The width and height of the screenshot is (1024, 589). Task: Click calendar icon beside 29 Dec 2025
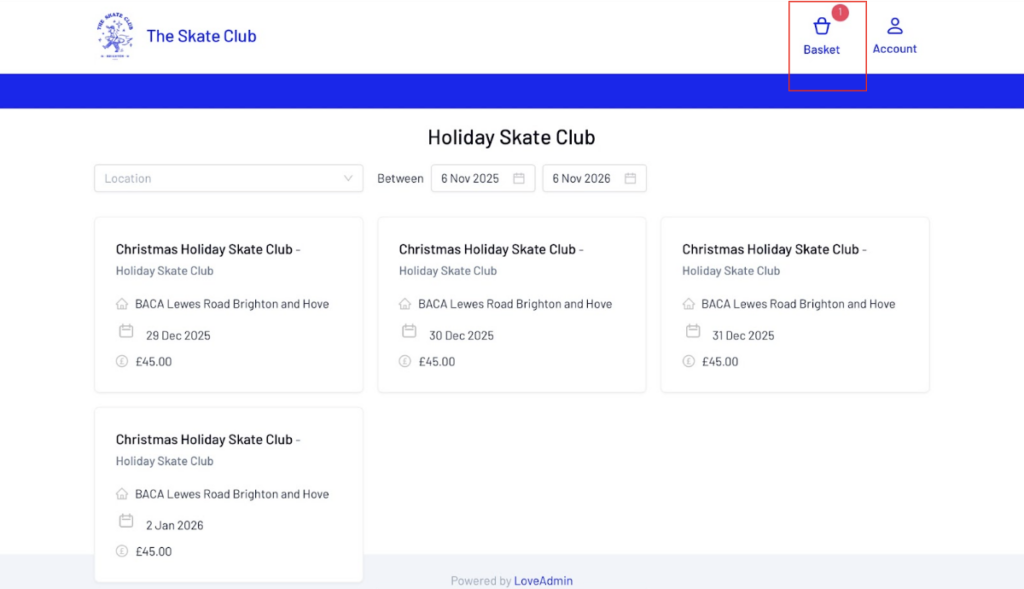(x=126, y=331)
